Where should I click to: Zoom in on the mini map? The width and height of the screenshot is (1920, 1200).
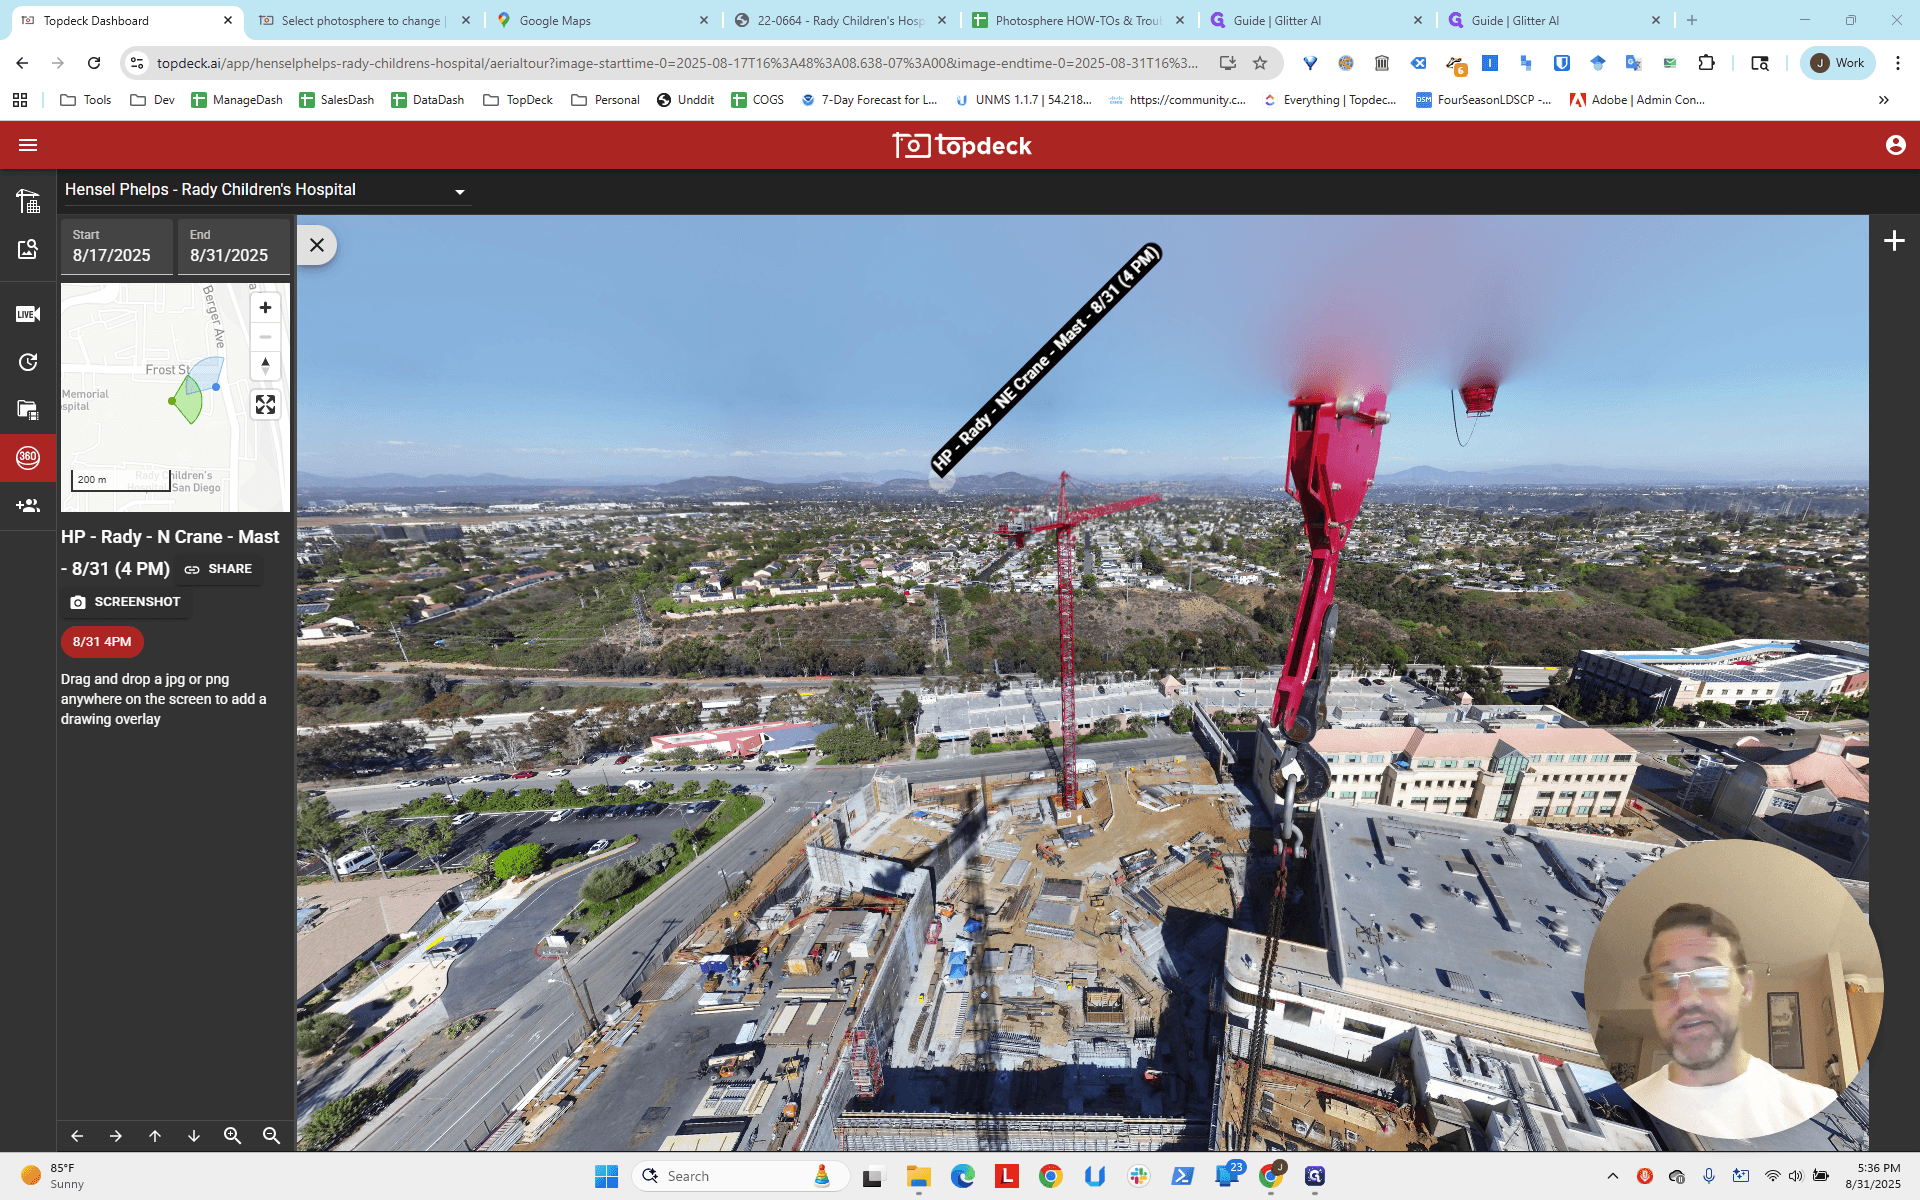[x=265, y=308]
